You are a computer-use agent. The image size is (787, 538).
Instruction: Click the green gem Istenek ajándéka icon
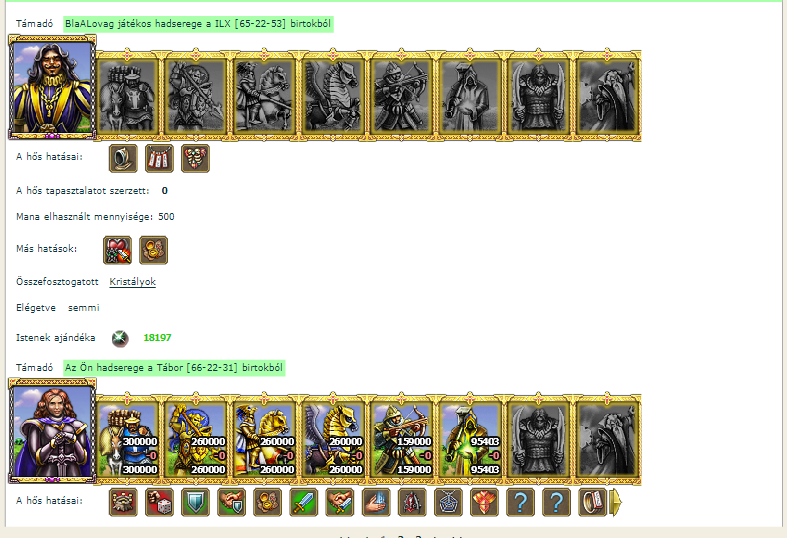(120, 339)
